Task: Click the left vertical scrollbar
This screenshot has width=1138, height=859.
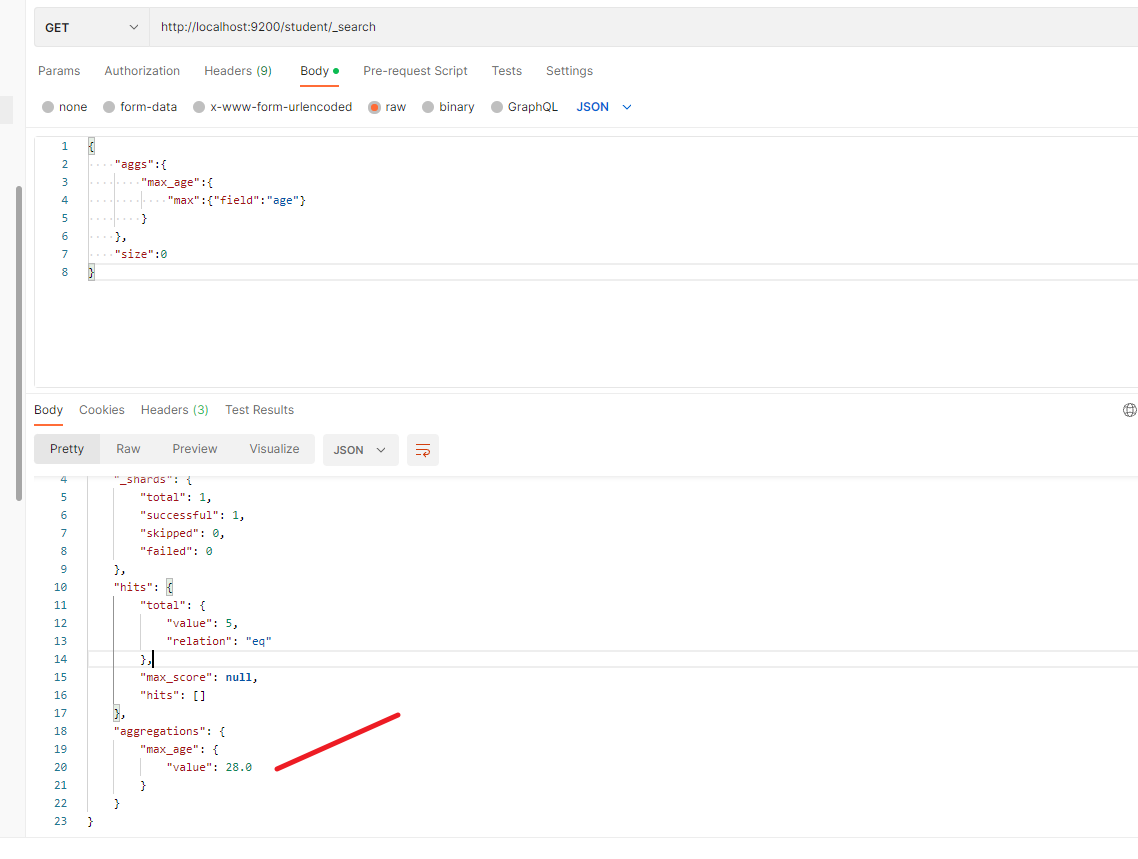Action: [x=19, y=343]
